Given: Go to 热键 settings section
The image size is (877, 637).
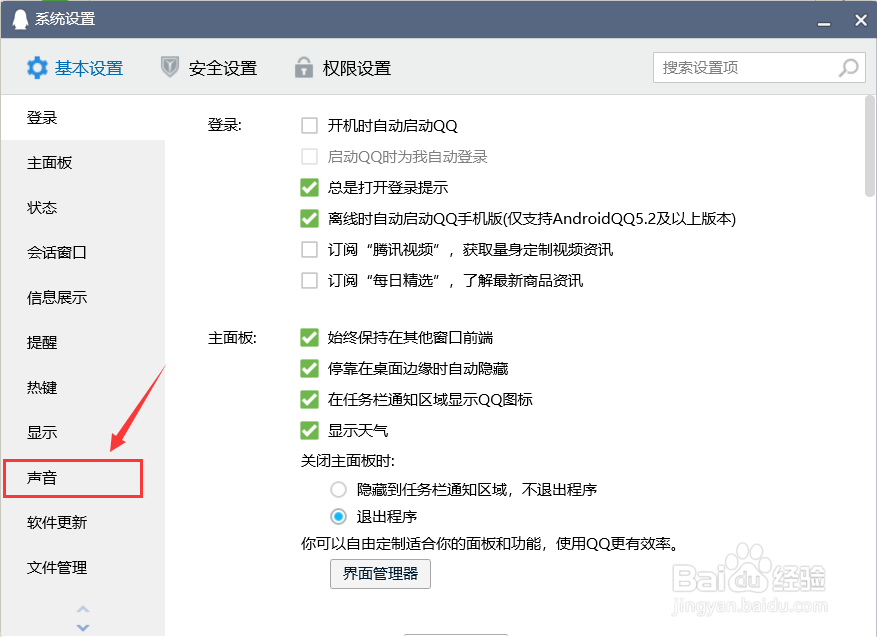Looking at the screenshot, I should [x=83, y=388].
